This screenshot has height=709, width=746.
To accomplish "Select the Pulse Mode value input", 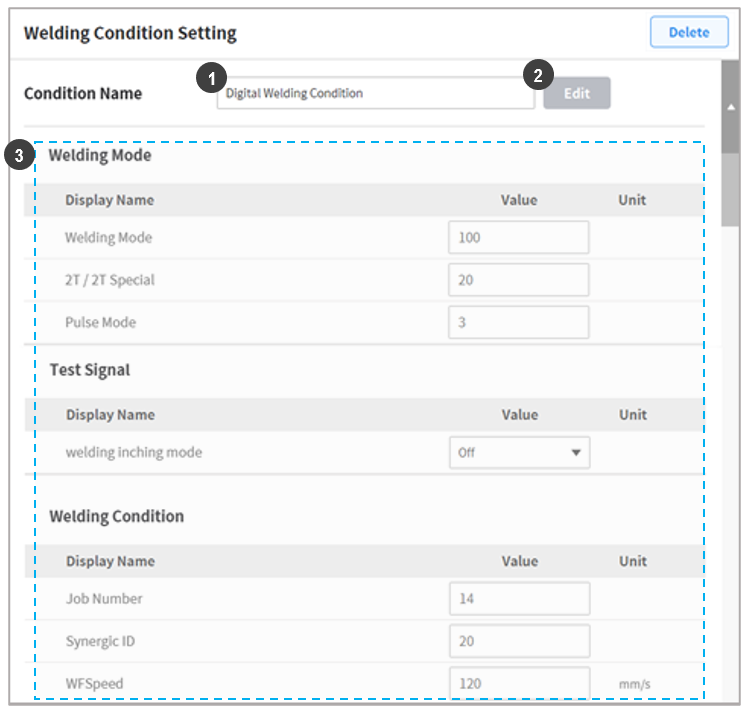I will 518,322.
